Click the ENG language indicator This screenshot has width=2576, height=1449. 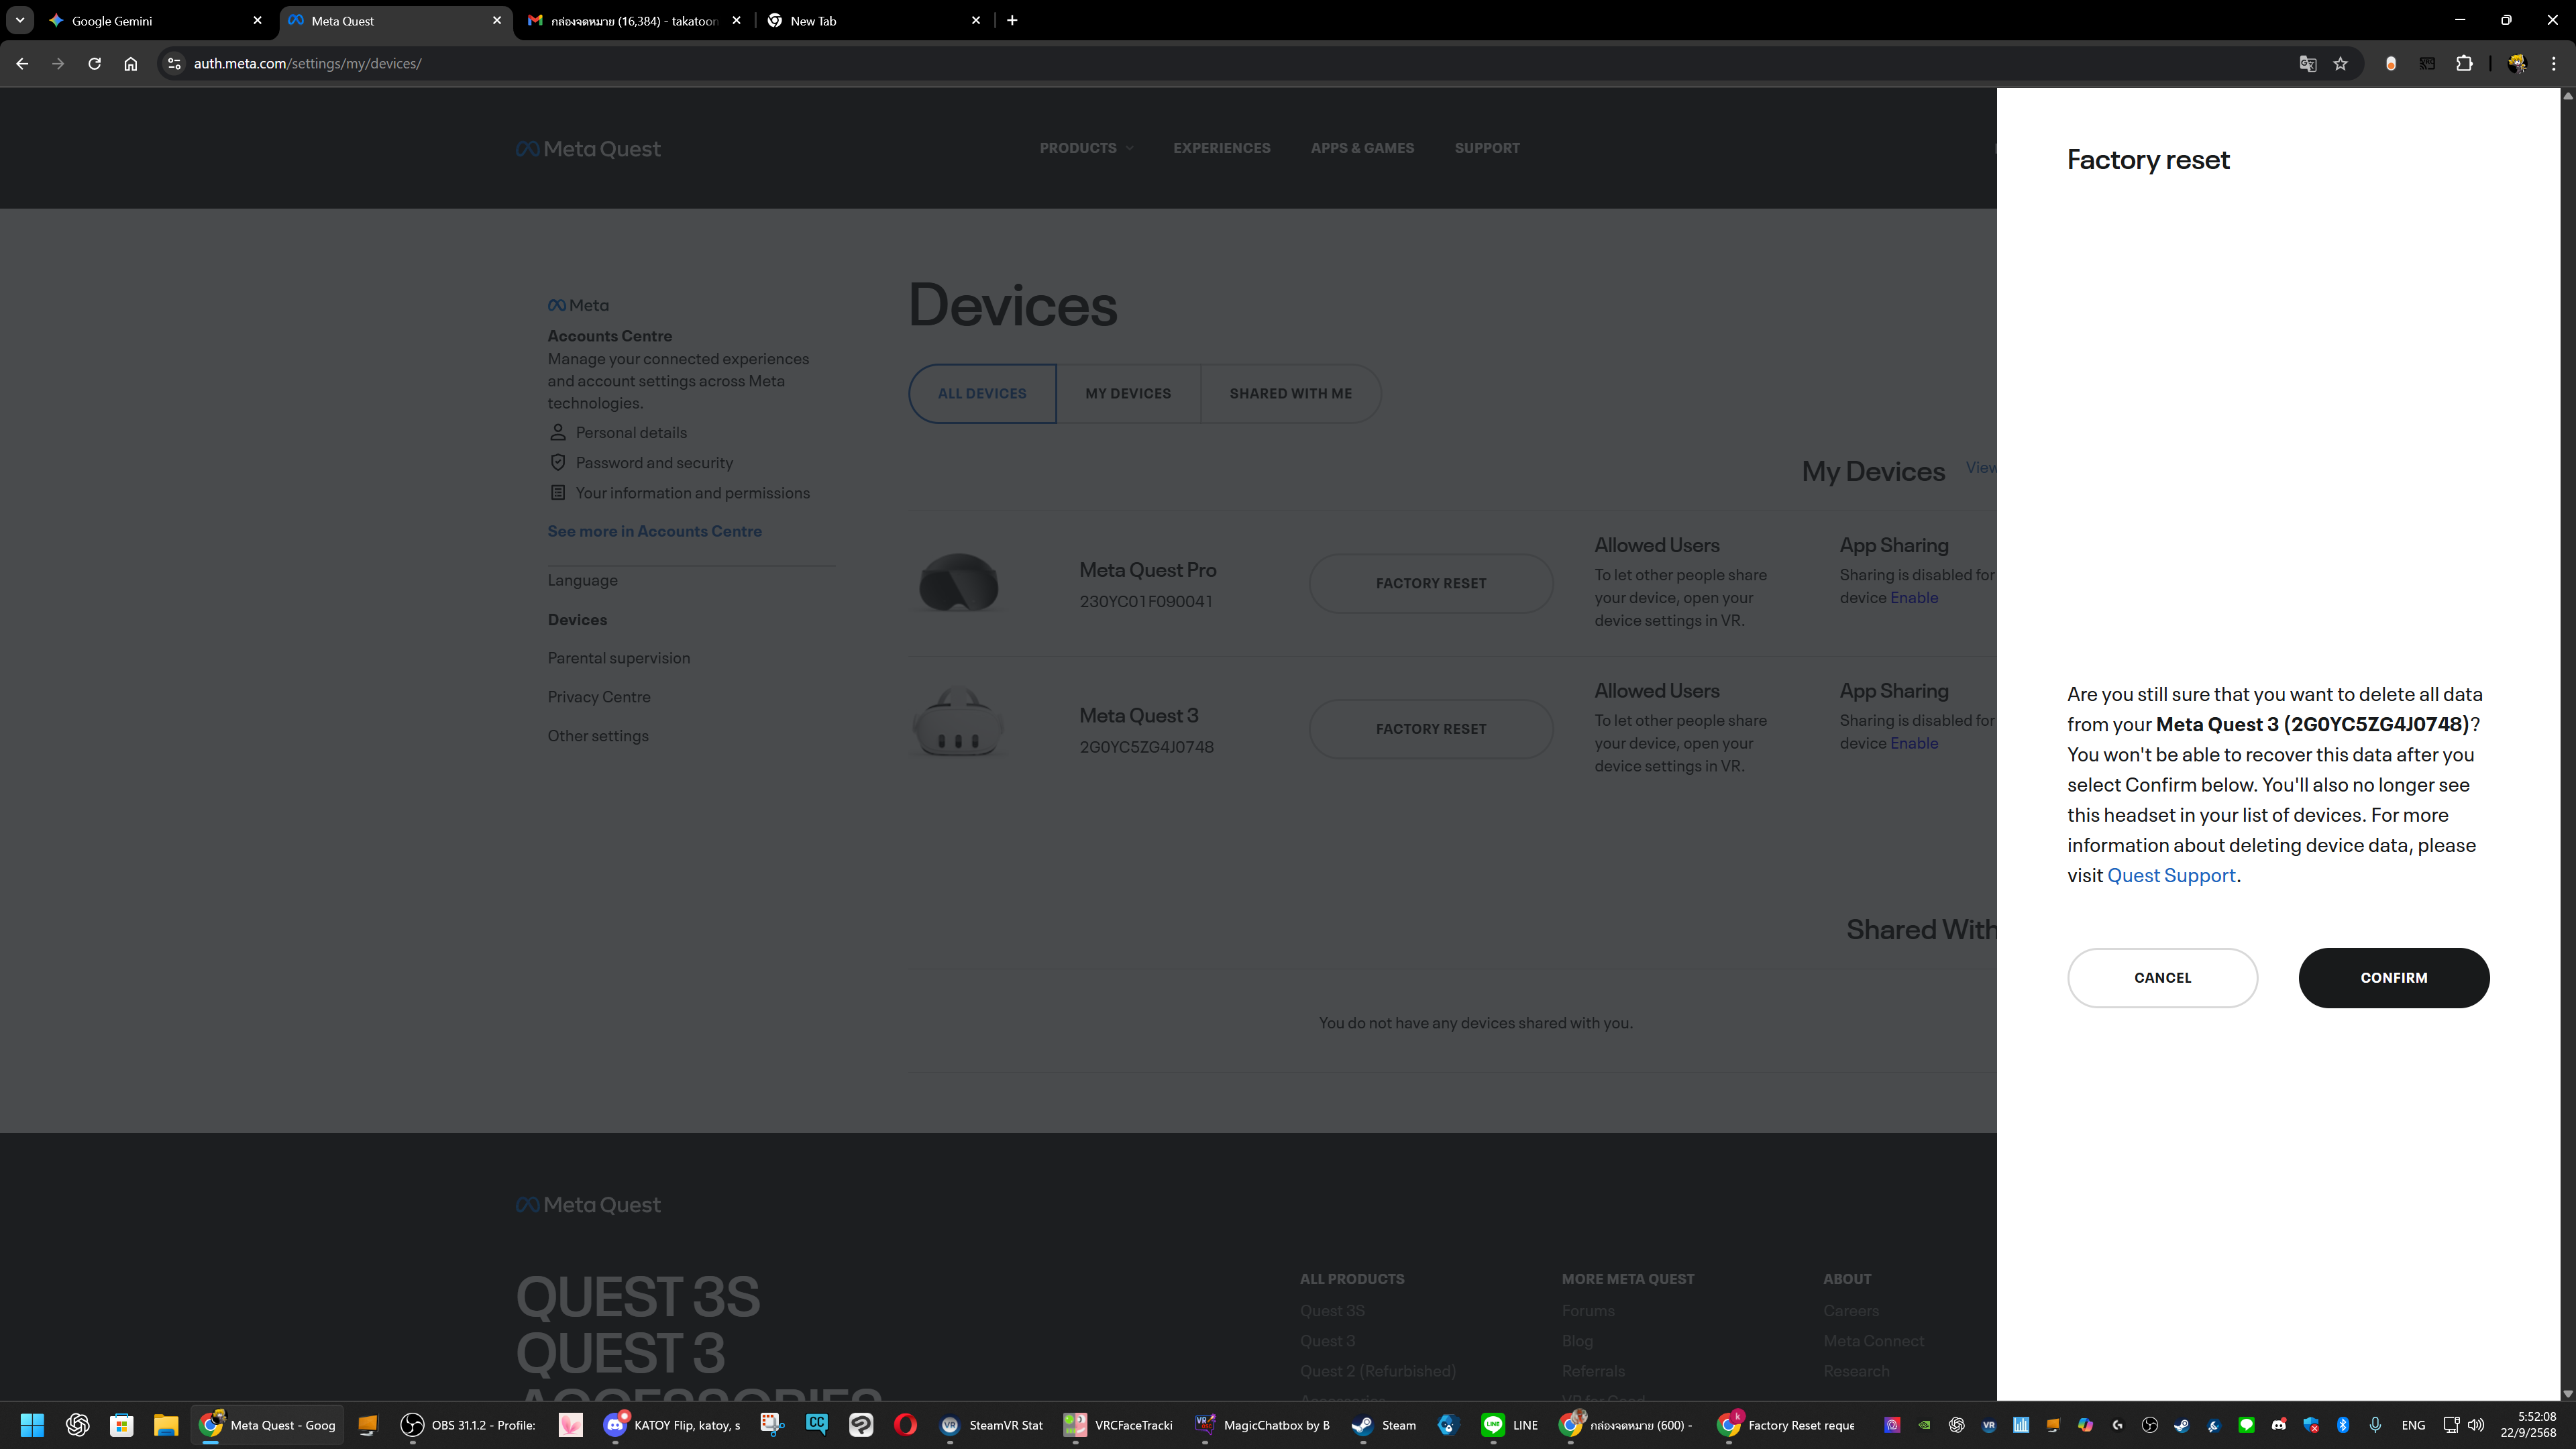pos(2413,1425)
